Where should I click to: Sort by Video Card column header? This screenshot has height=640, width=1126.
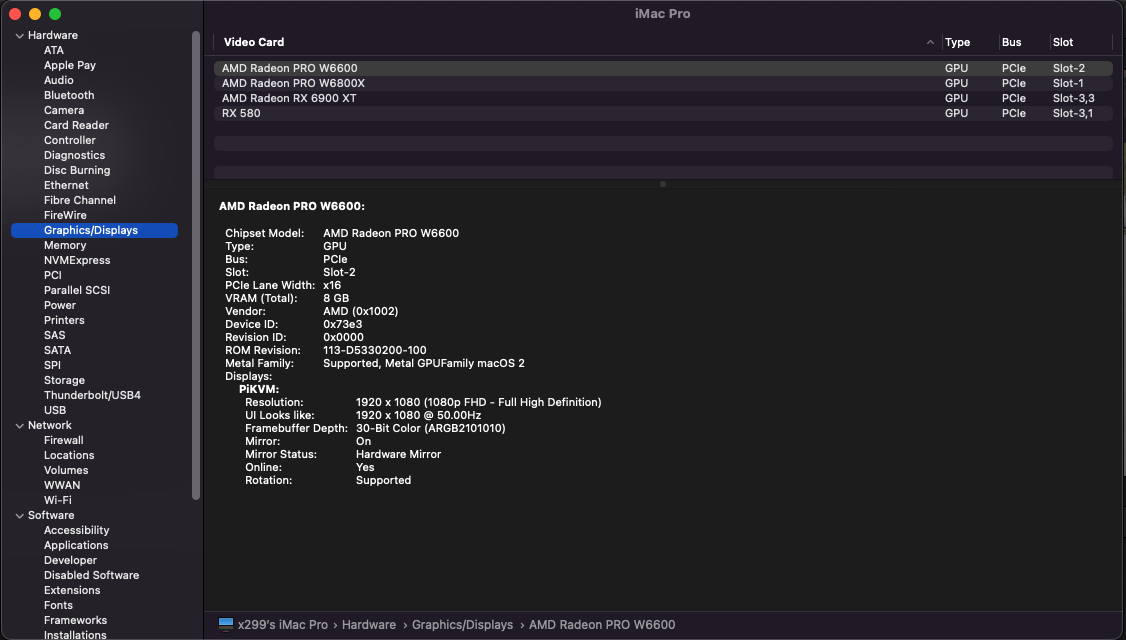254,42
